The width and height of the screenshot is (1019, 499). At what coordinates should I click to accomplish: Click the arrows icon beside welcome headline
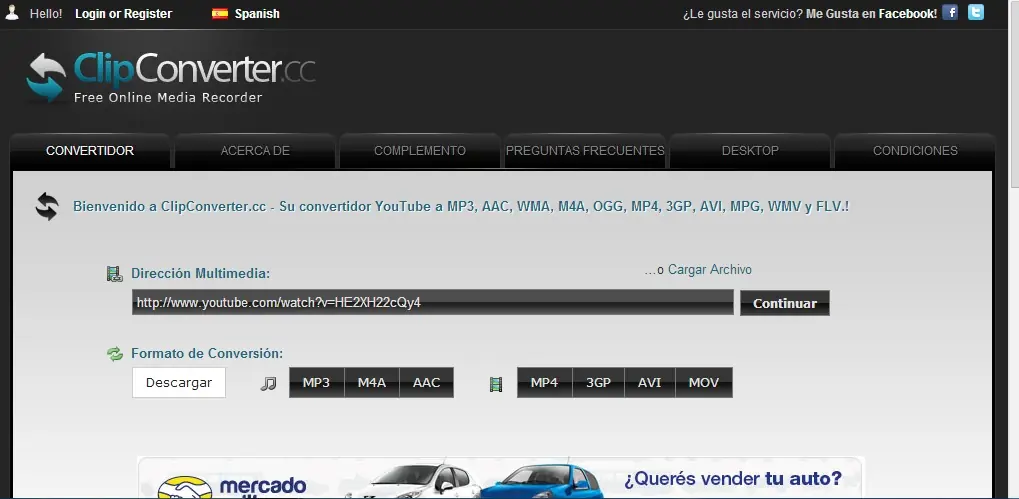click(x=47, y=207)
